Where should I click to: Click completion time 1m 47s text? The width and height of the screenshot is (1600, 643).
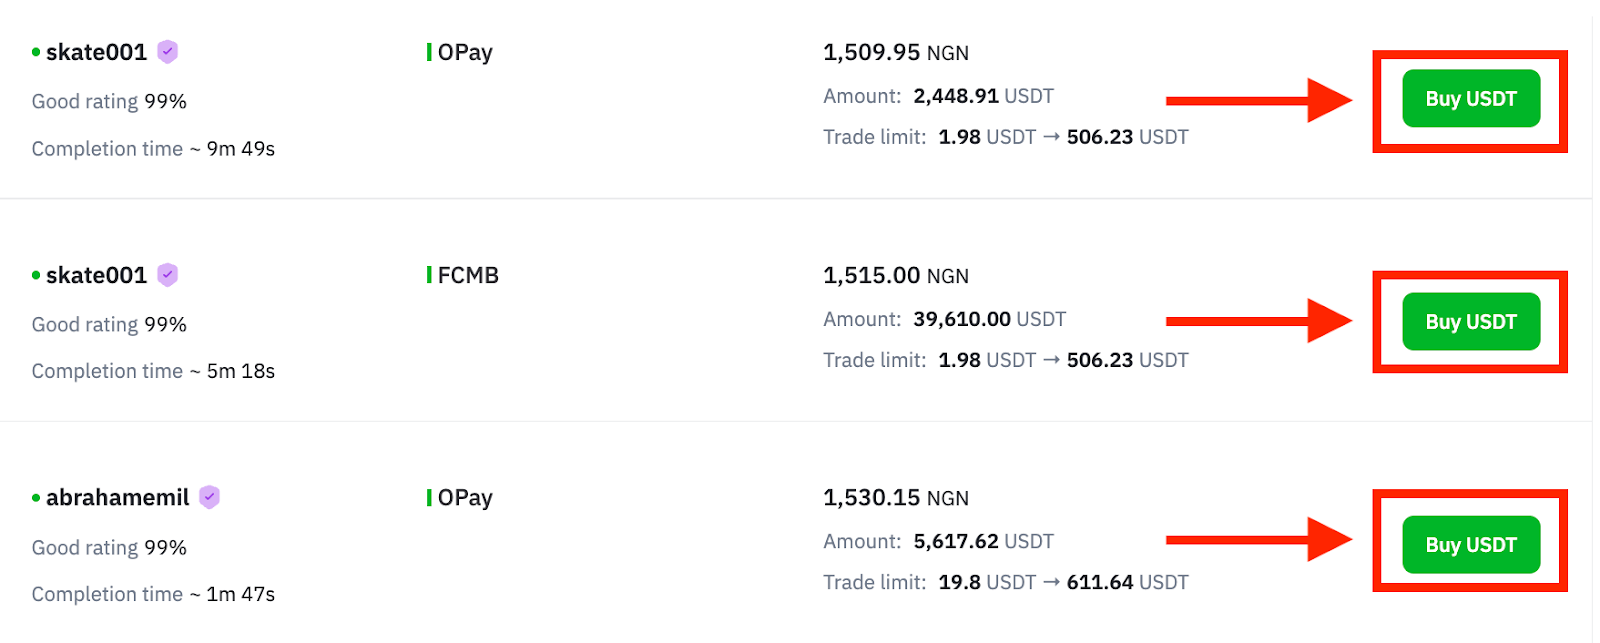pyautogui.click(x=153, y=594)
